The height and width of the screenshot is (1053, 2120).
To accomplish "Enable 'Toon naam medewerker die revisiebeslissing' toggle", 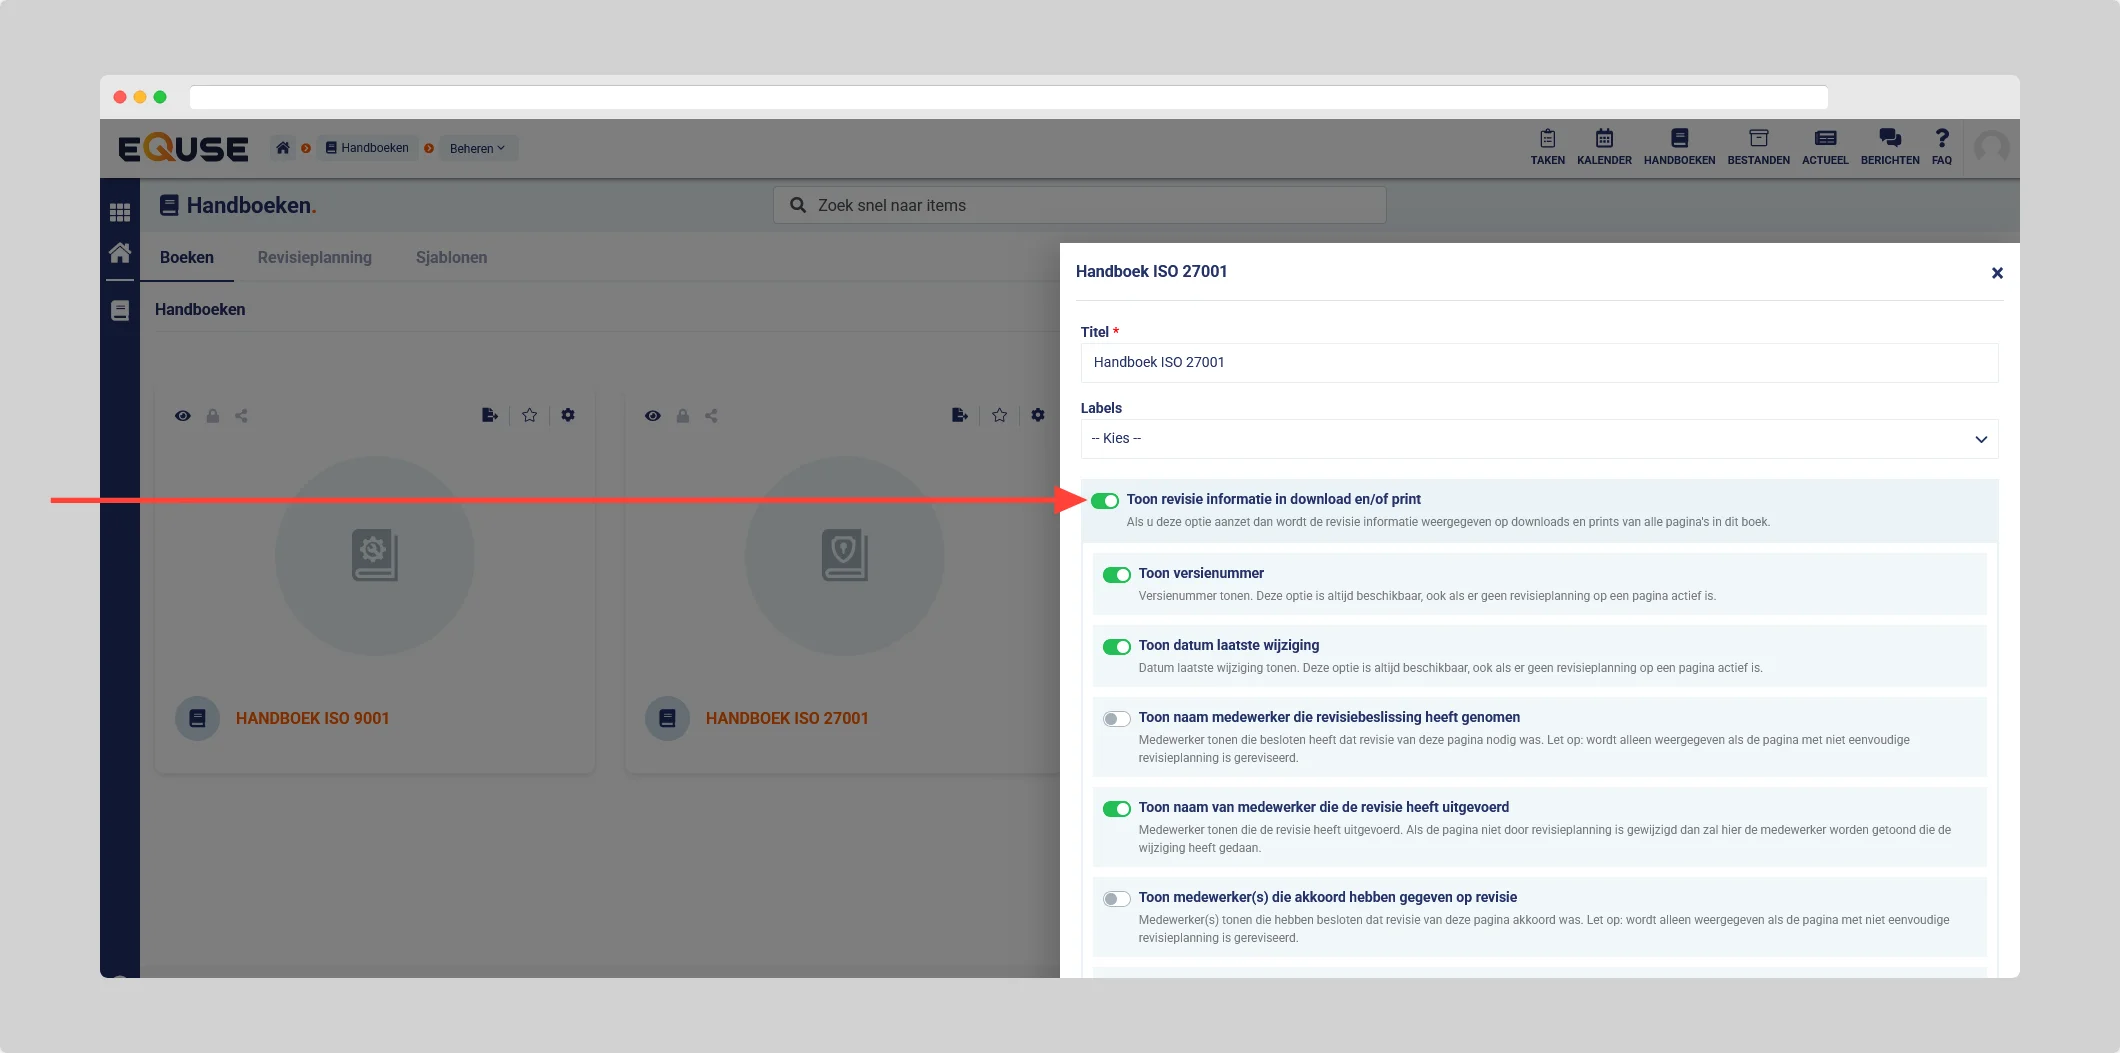I will click(1116, 719).
